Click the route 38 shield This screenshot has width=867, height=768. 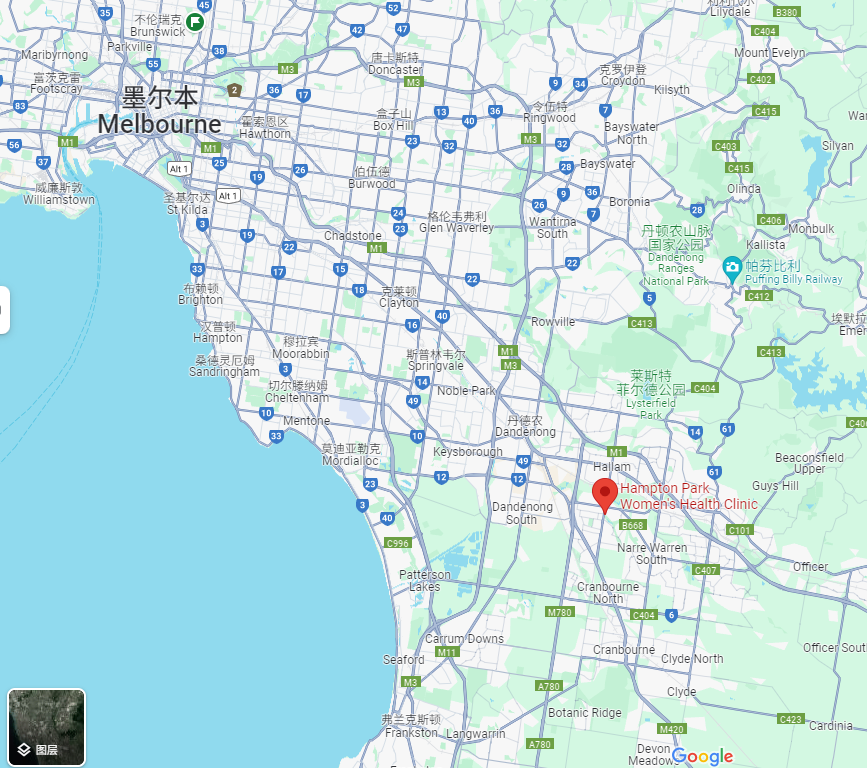(x=220, y=51)
